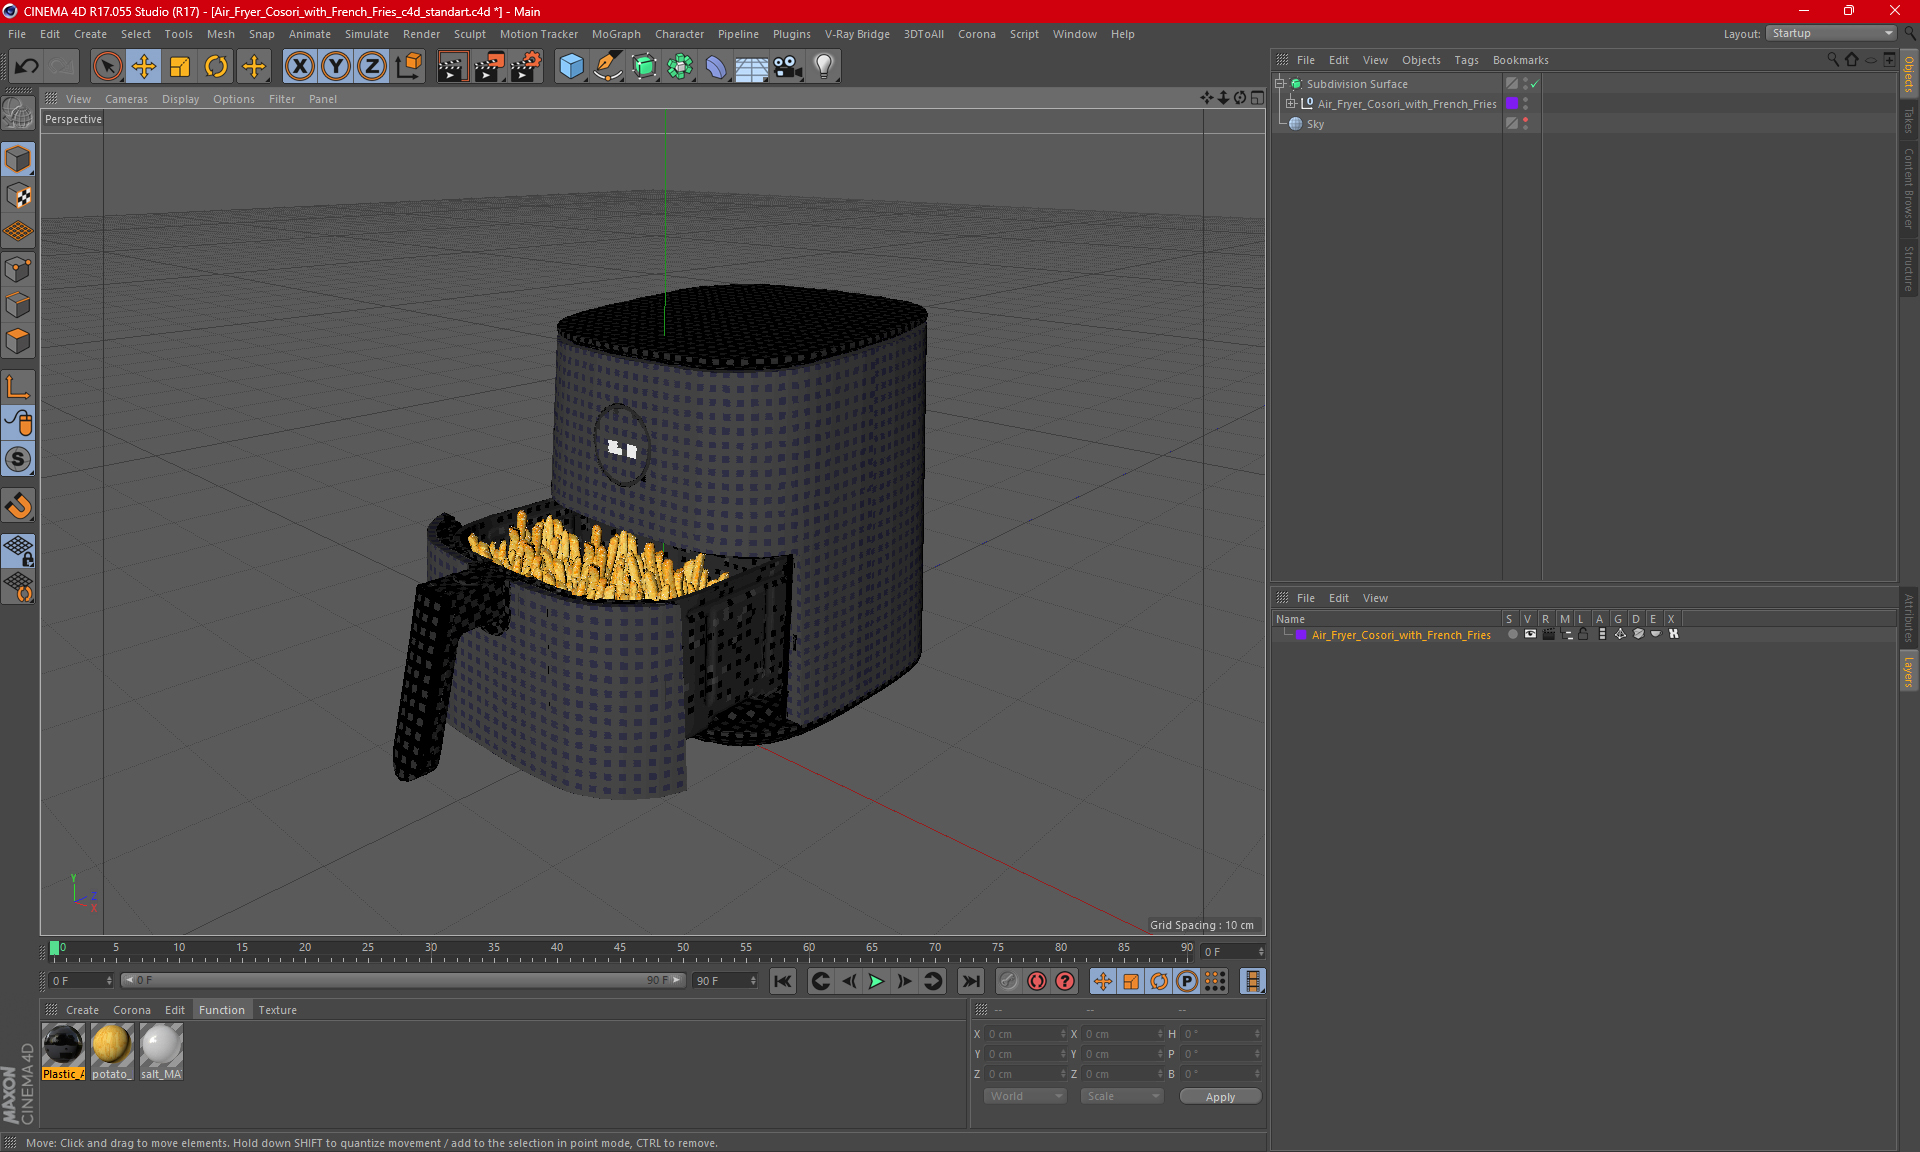Play the animation forward
The image size is (1920, 1152).
[x=876, y=981]
